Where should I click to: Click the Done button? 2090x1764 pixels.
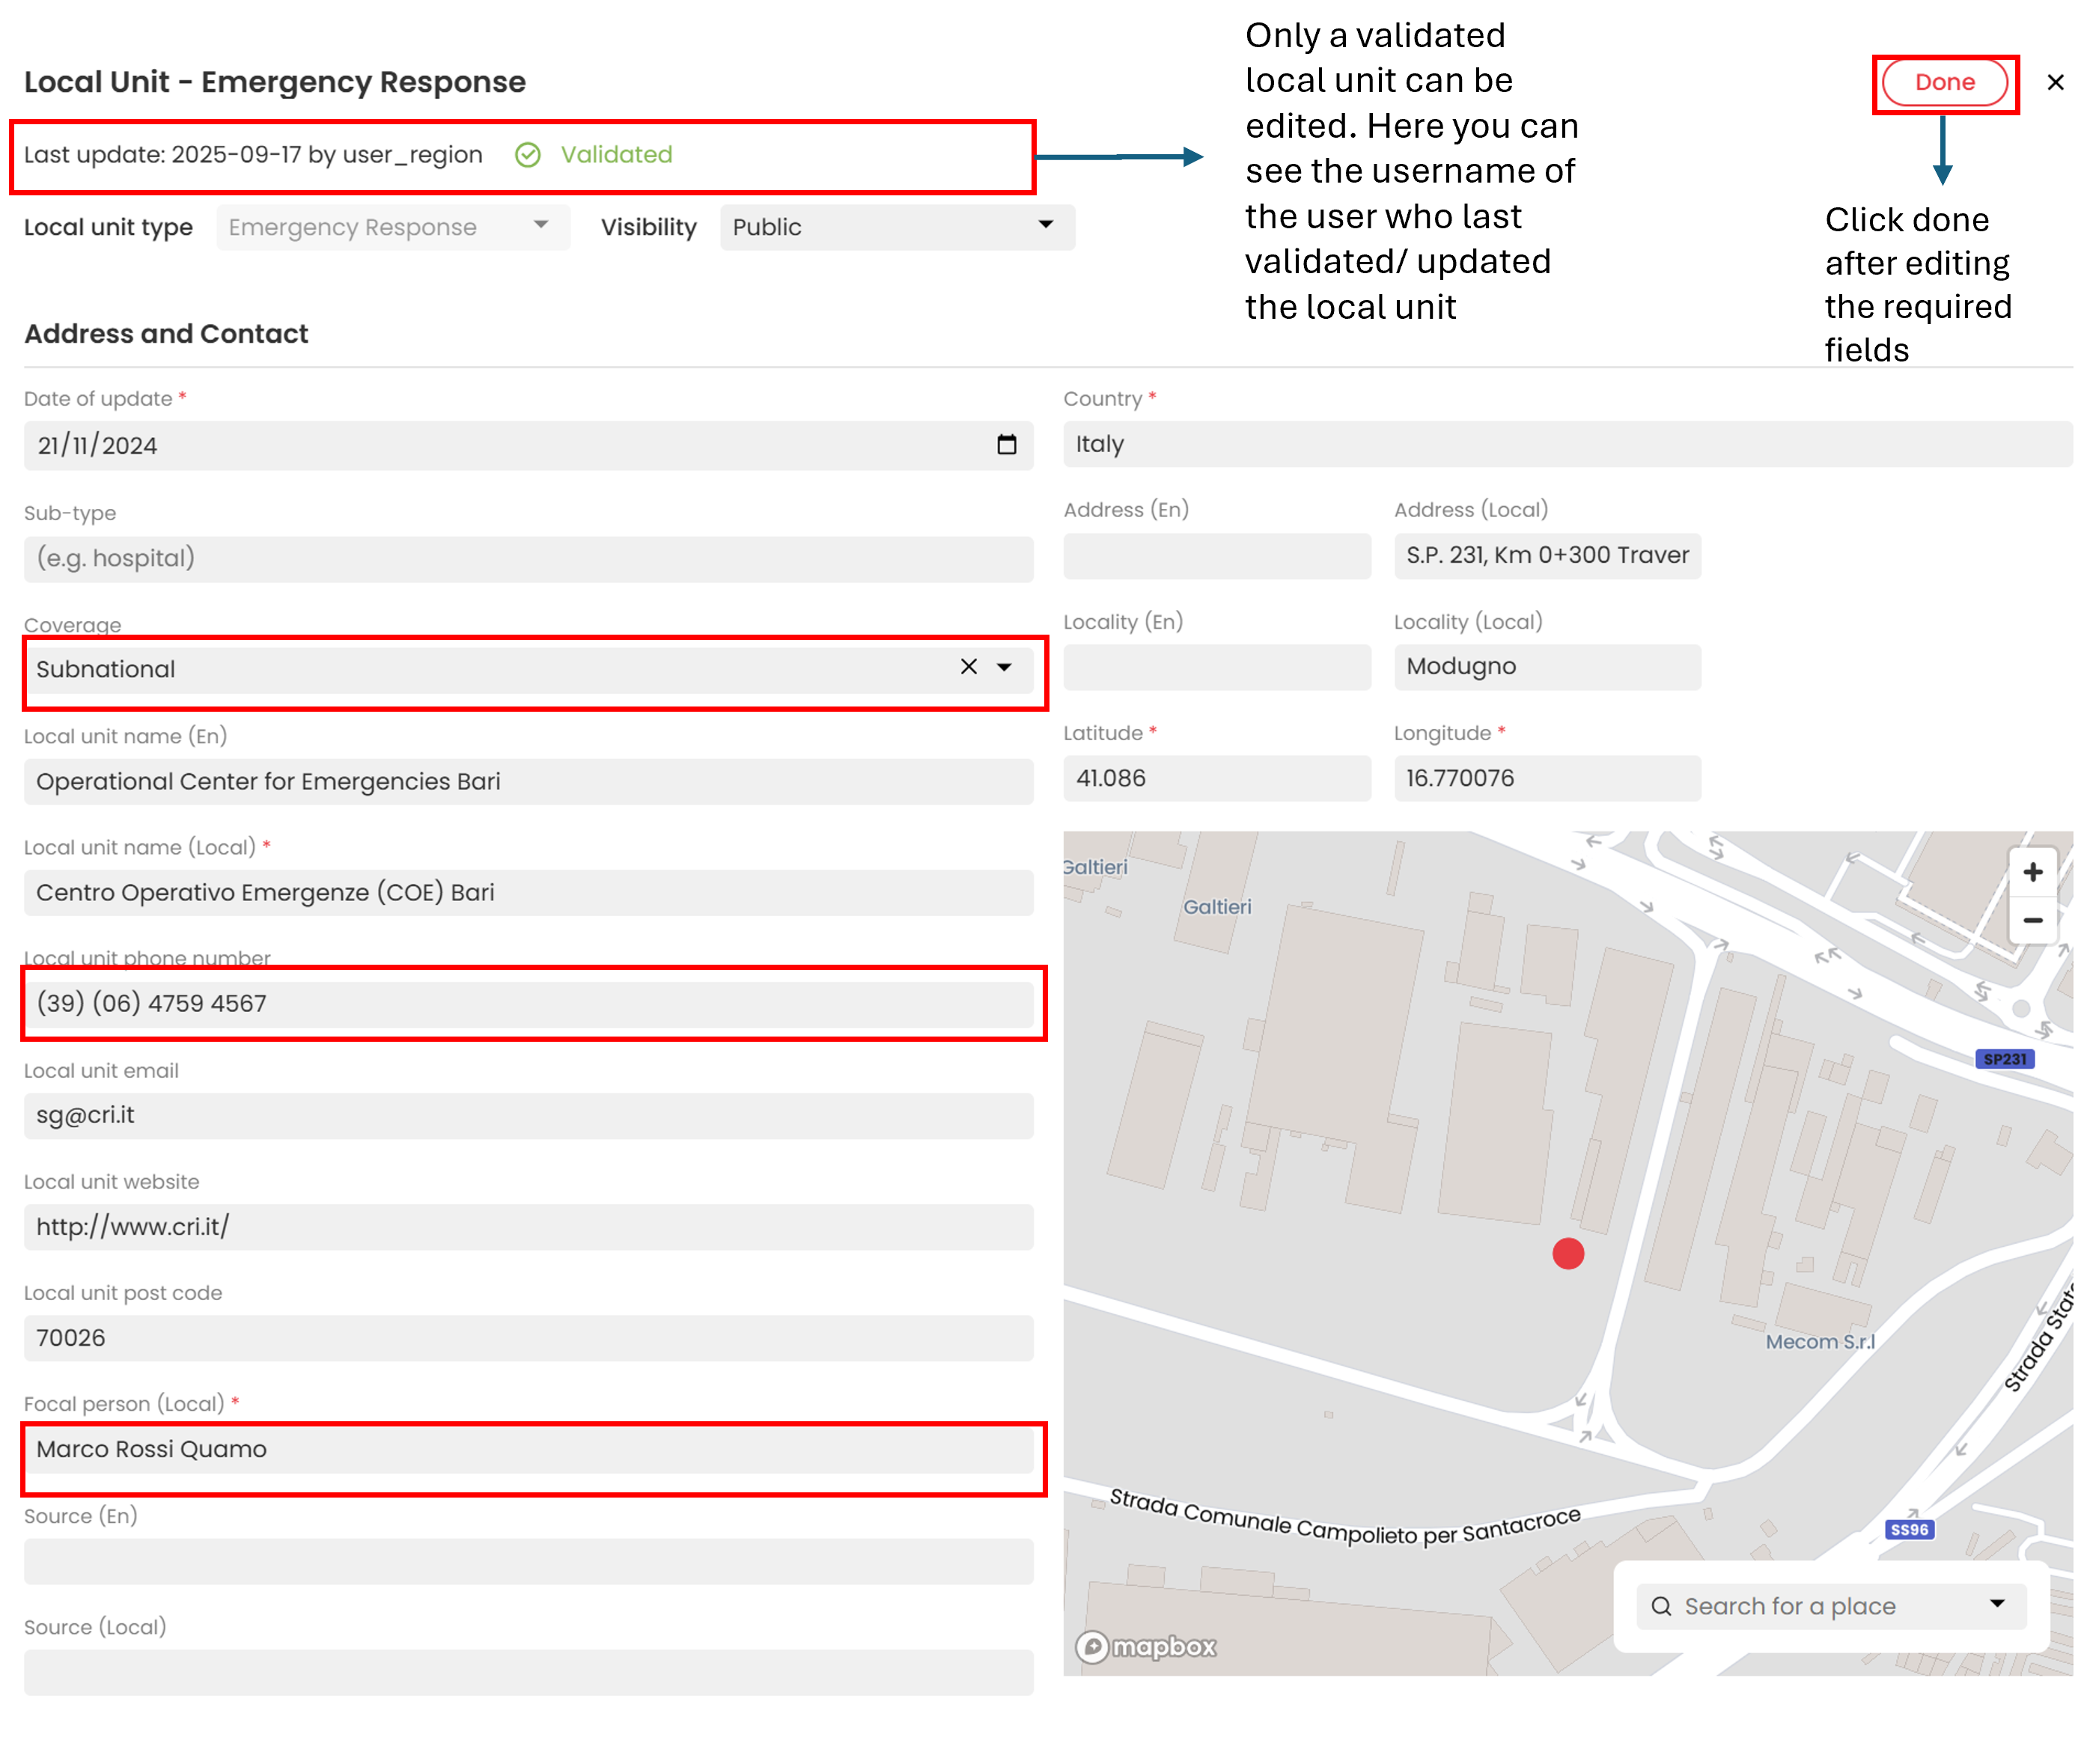click(x=1943, y=82)
